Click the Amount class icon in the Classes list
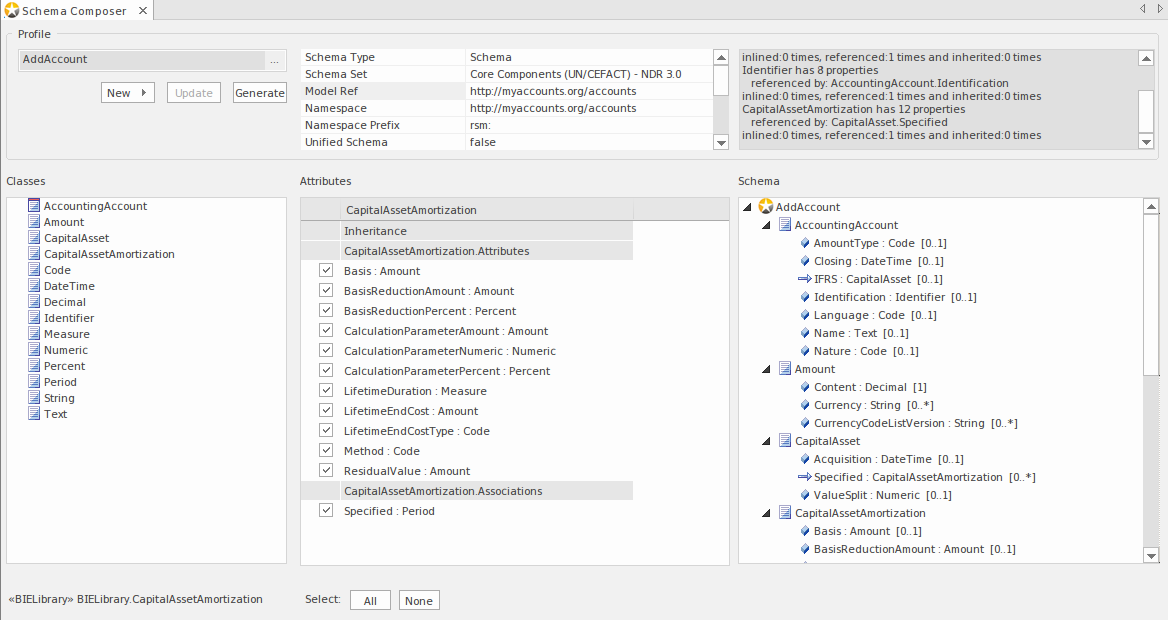 35,222
